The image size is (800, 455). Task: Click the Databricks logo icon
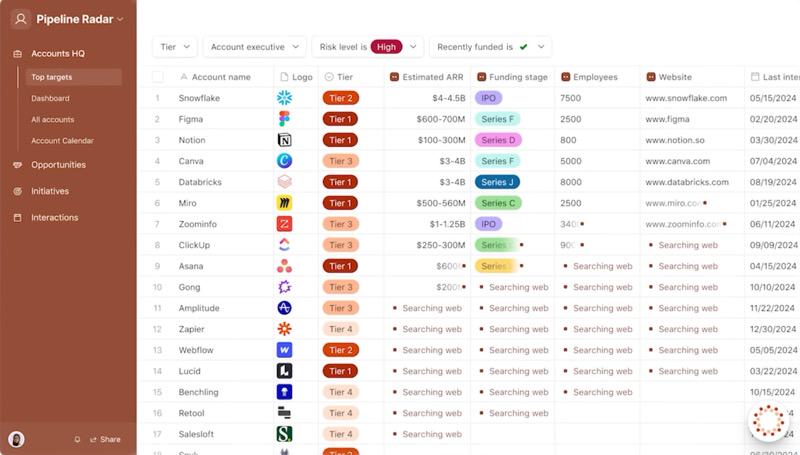coord(284,182)
